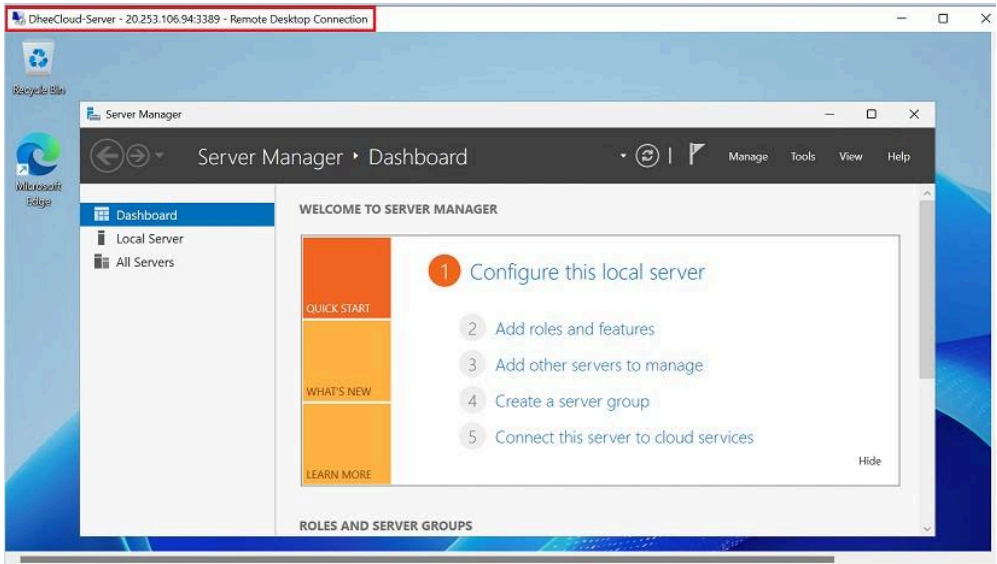
Task: Click Connect this server to cloud services
Action: tap(624, 437)
